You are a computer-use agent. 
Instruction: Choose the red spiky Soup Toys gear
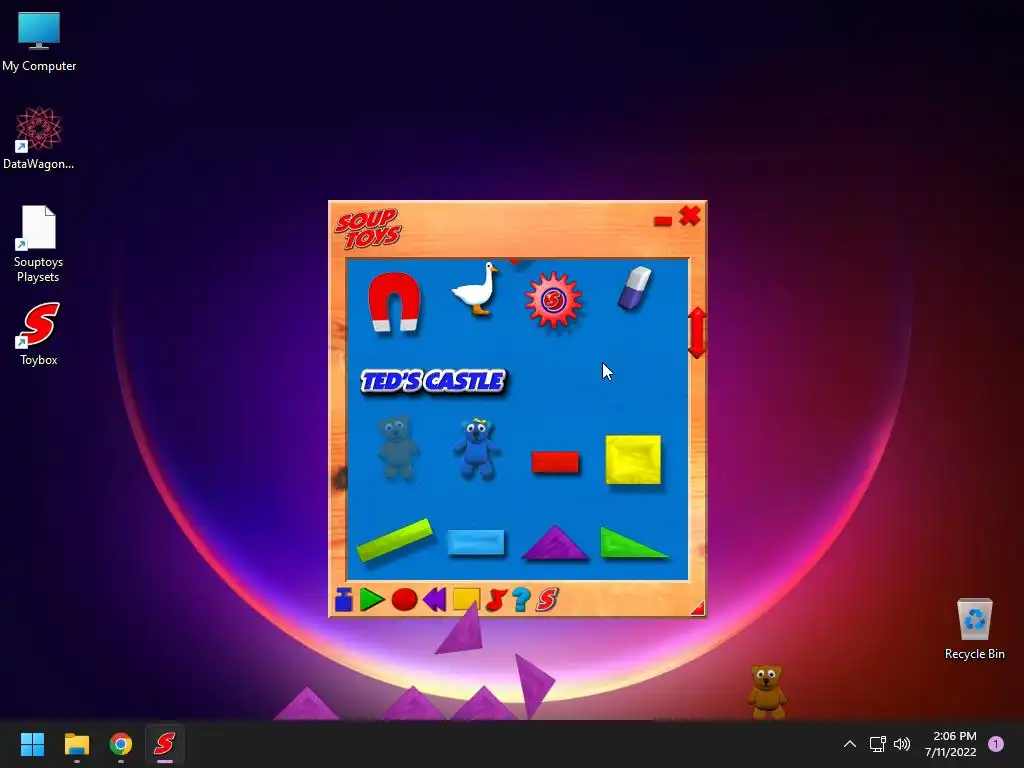pos(553,300)
